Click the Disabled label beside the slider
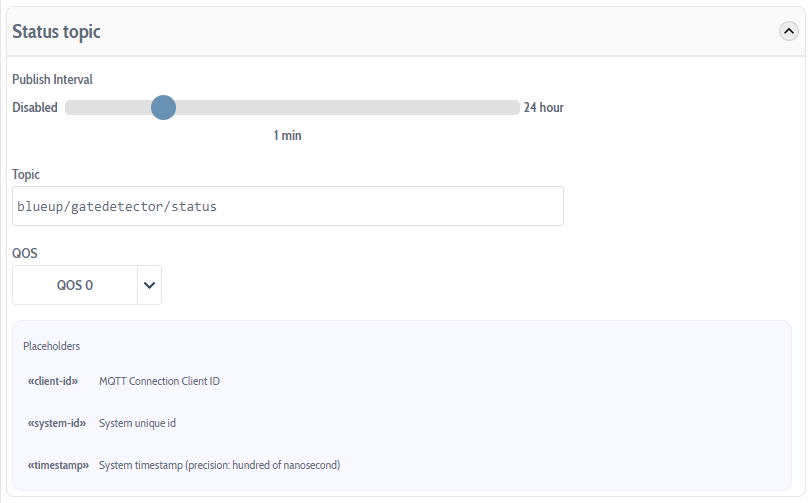812x503 pixels. [x=35, y=107]
